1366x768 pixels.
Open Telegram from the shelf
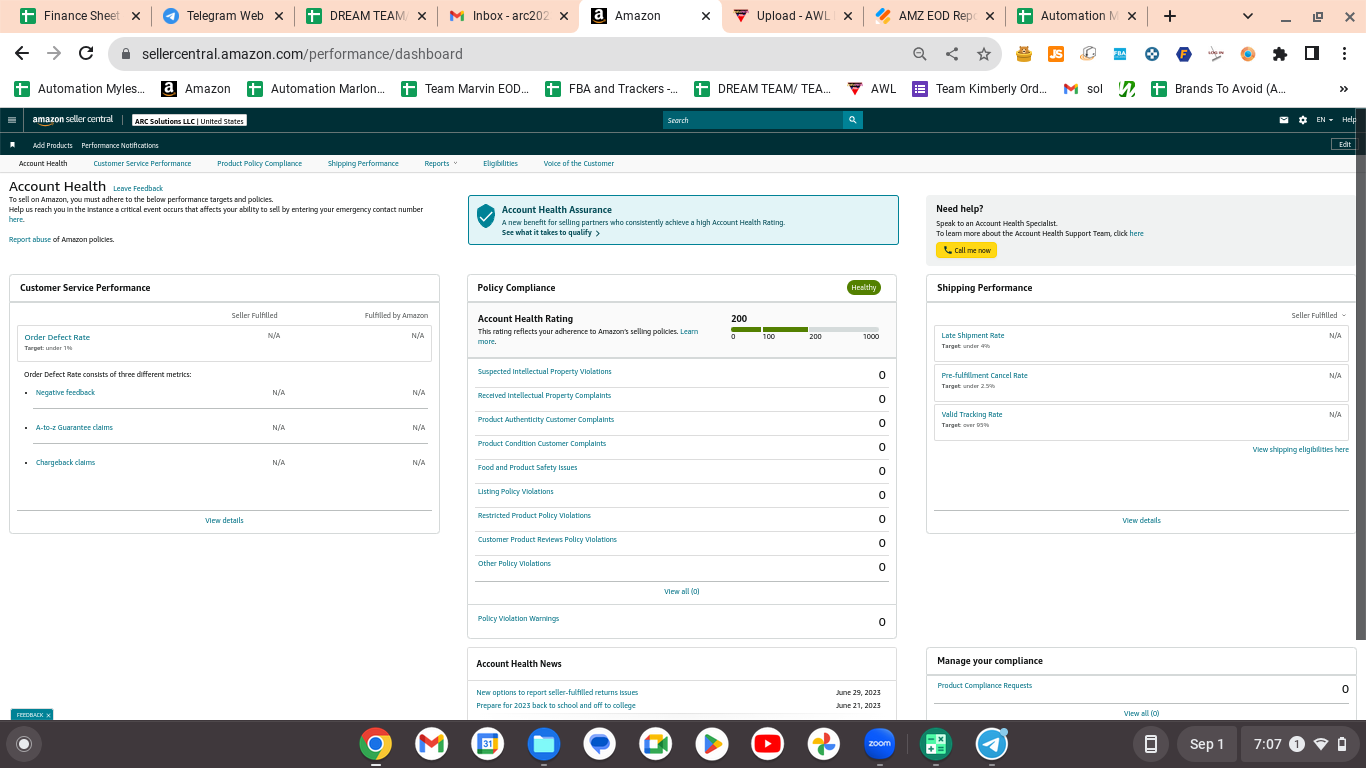click(992, 744)
